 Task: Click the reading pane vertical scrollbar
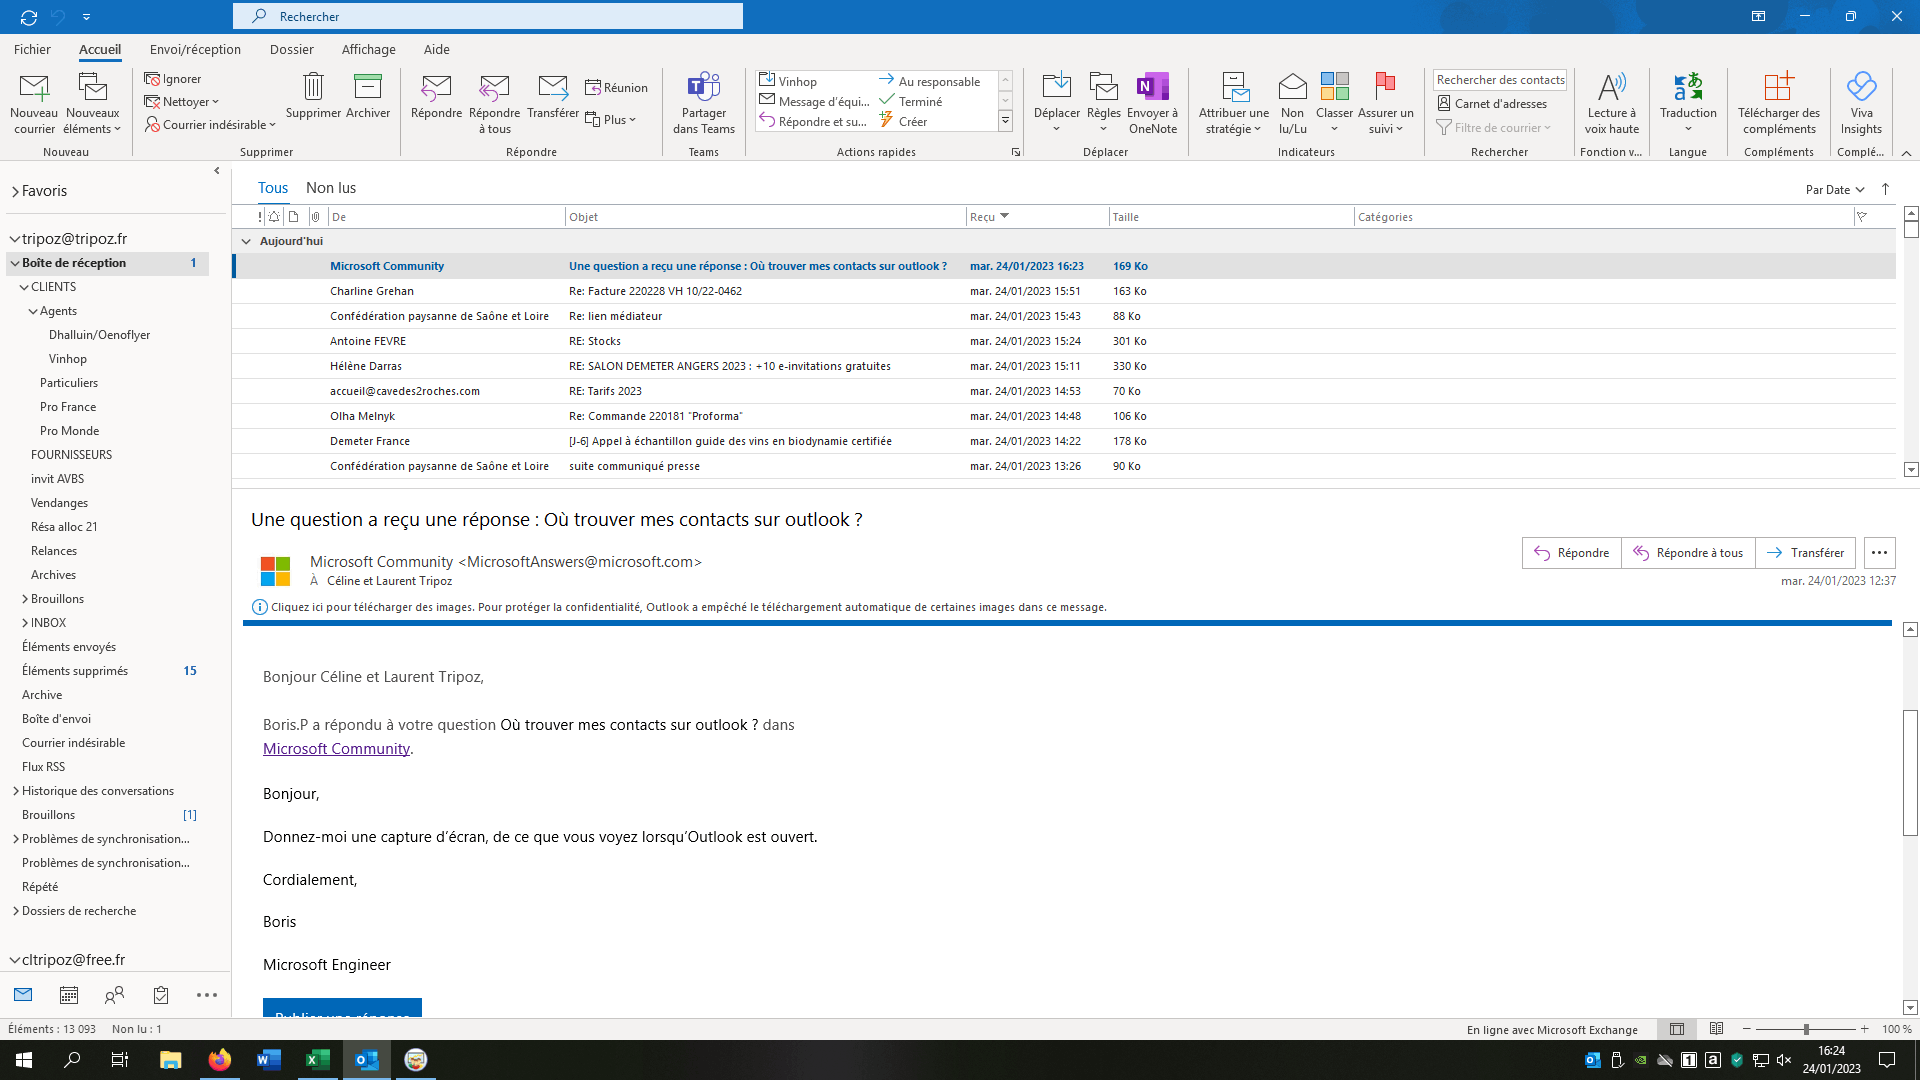[x=1910, y=773]
